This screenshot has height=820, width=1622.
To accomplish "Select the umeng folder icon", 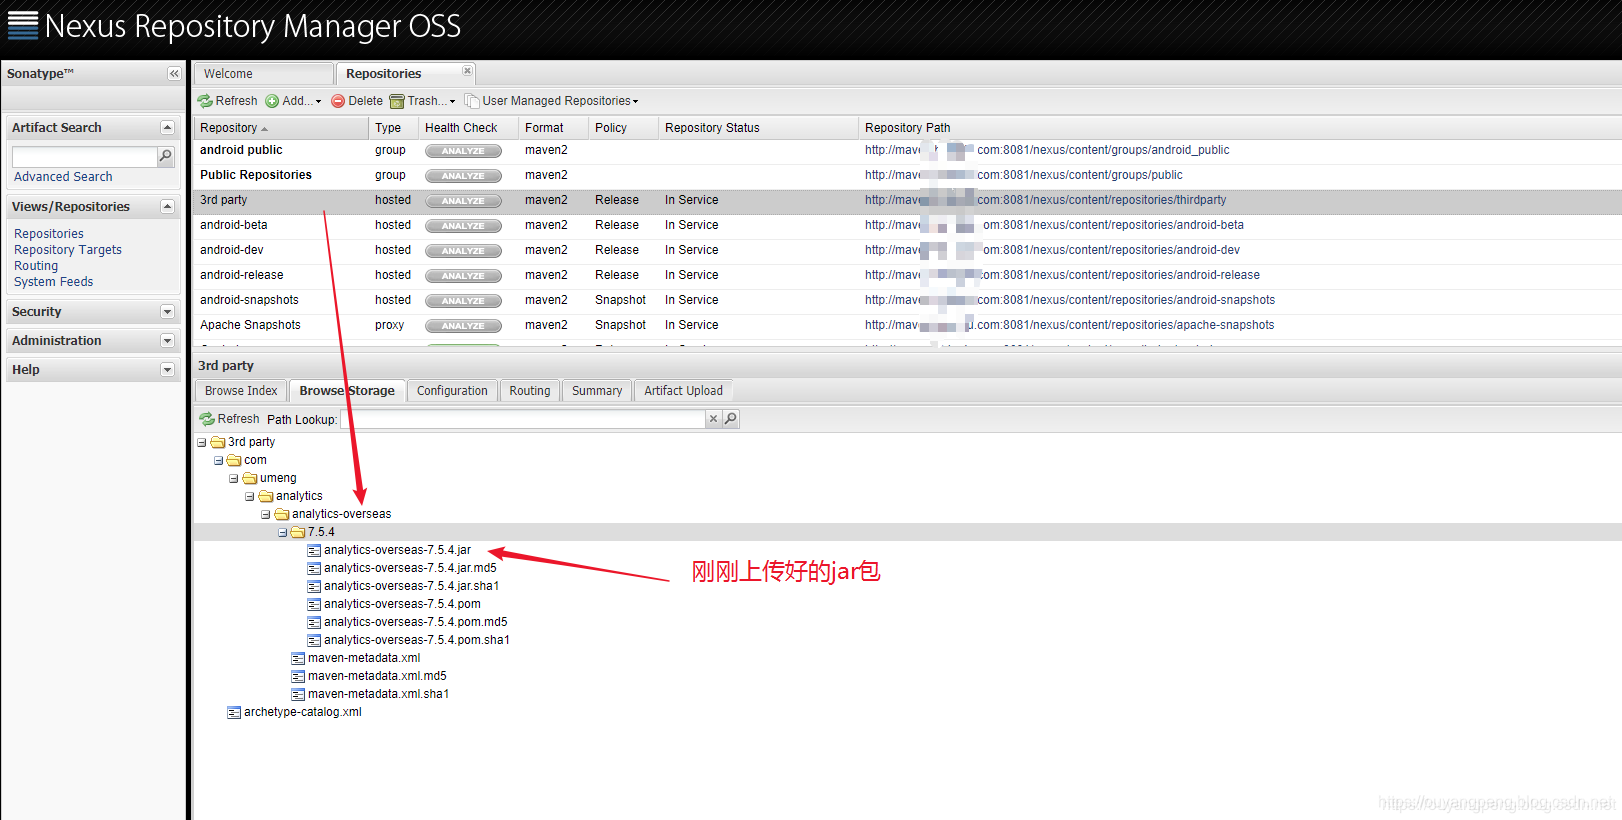I will click(x=250, y=478).
